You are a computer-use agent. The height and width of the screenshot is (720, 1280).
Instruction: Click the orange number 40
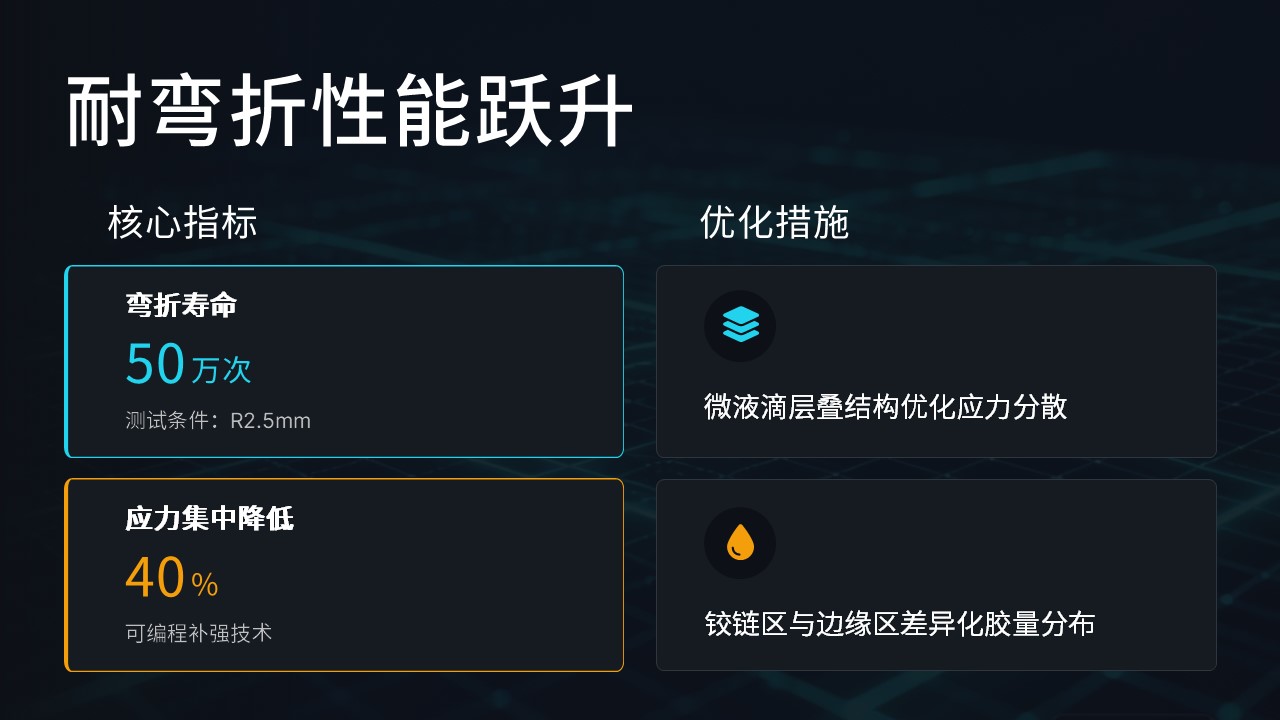tap(155, 578)
